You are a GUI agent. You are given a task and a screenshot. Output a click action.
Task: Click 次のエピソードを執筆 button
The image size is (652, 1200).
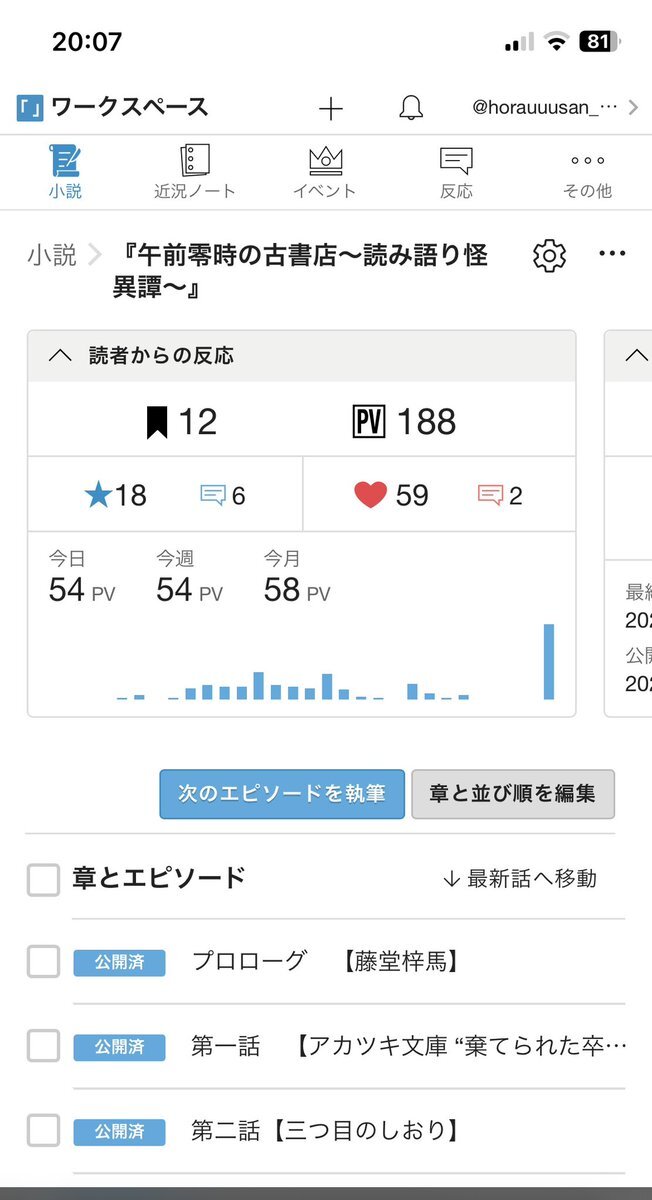point(282,794)
